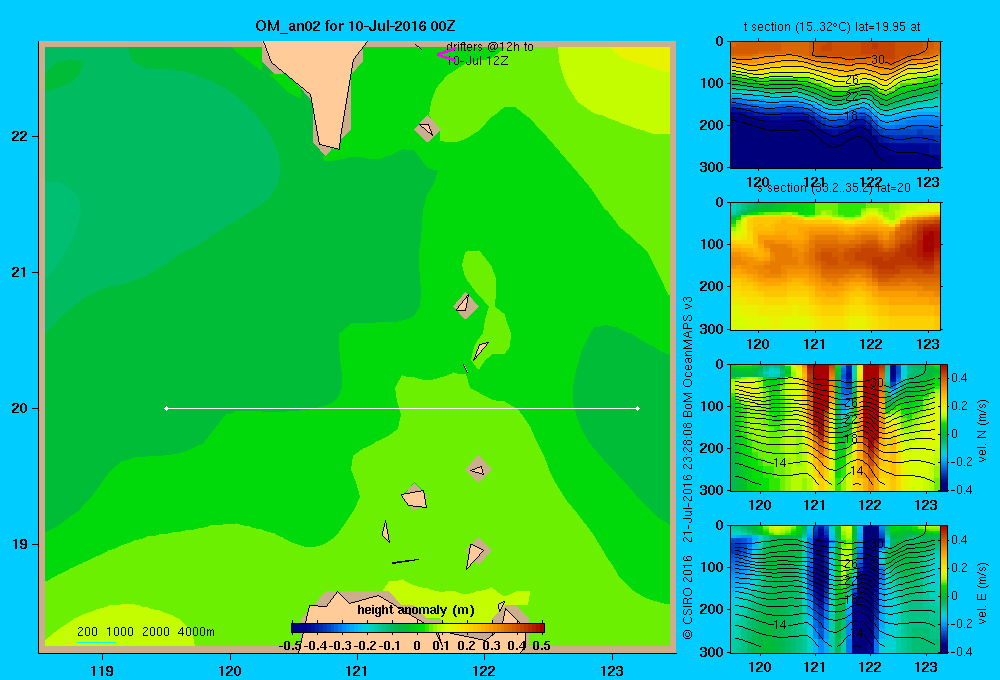Click the island near latitude 20.75 on map
Image resolution: width=1000 pixels, height=680 pixels.
466,306
